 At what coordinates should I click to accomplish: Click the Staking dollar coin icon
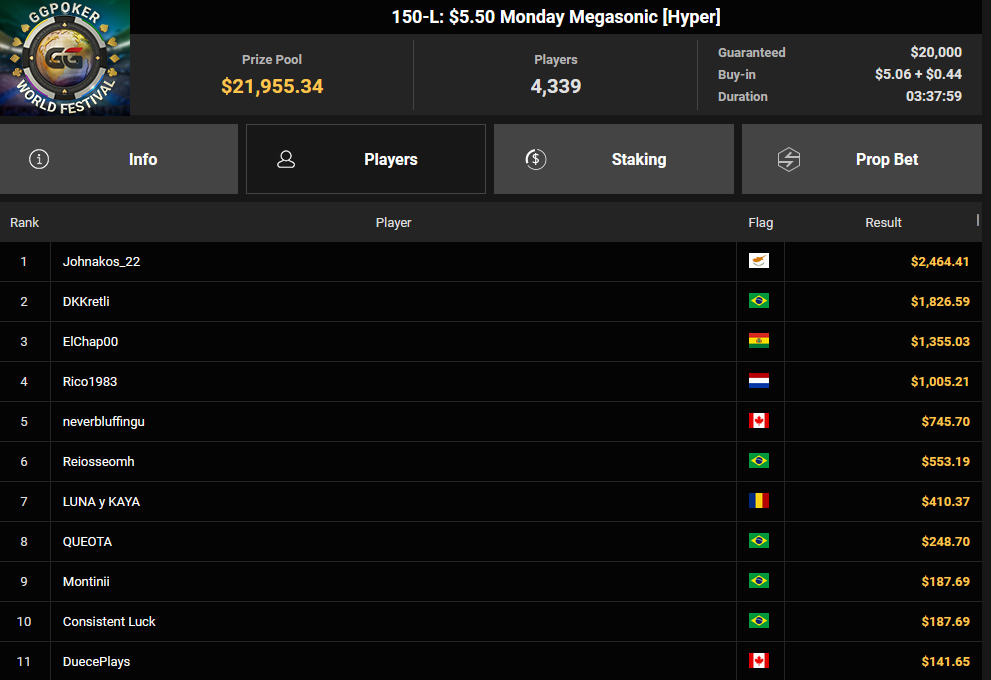click(535, 159)
